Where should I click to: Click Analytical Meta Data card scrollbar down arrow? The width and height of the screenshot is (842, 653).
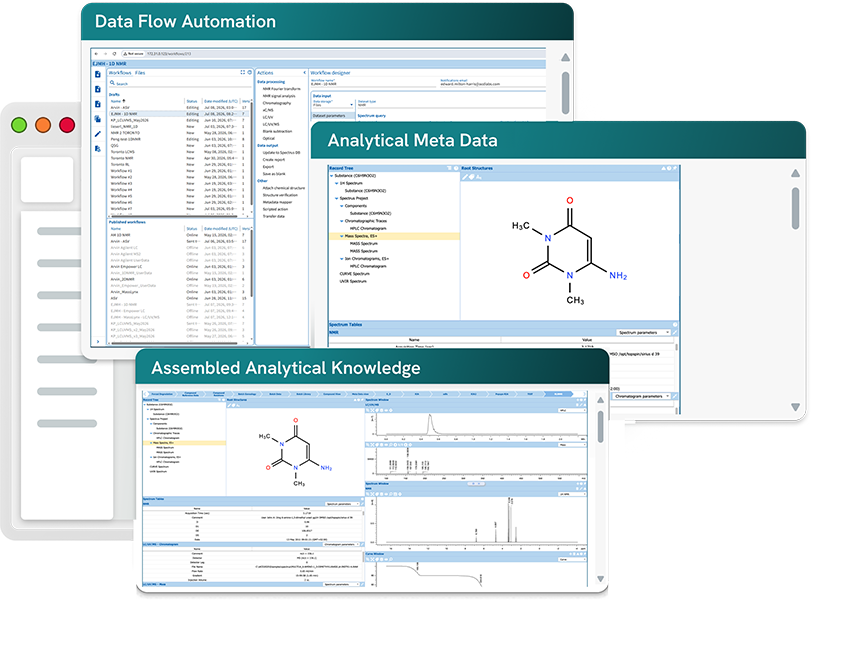coord(795,407)
